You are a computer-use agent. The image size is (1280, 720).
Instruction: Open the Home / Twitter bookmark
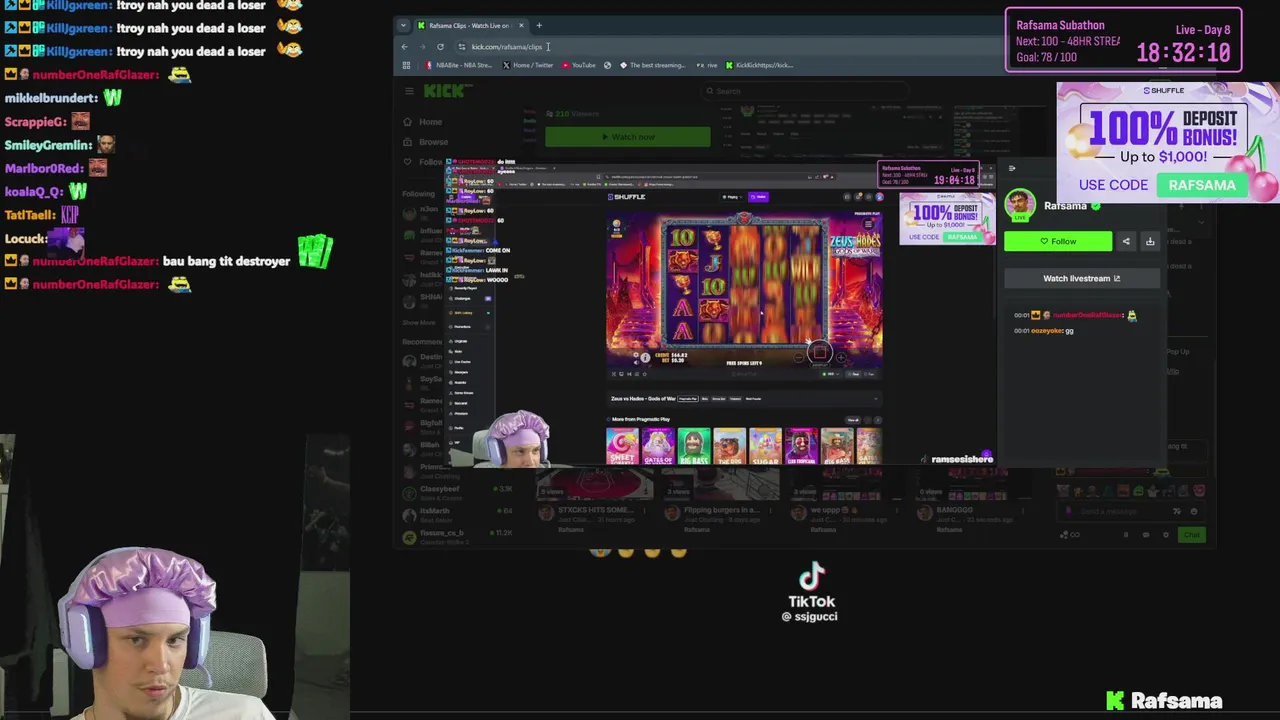point(528,65)
